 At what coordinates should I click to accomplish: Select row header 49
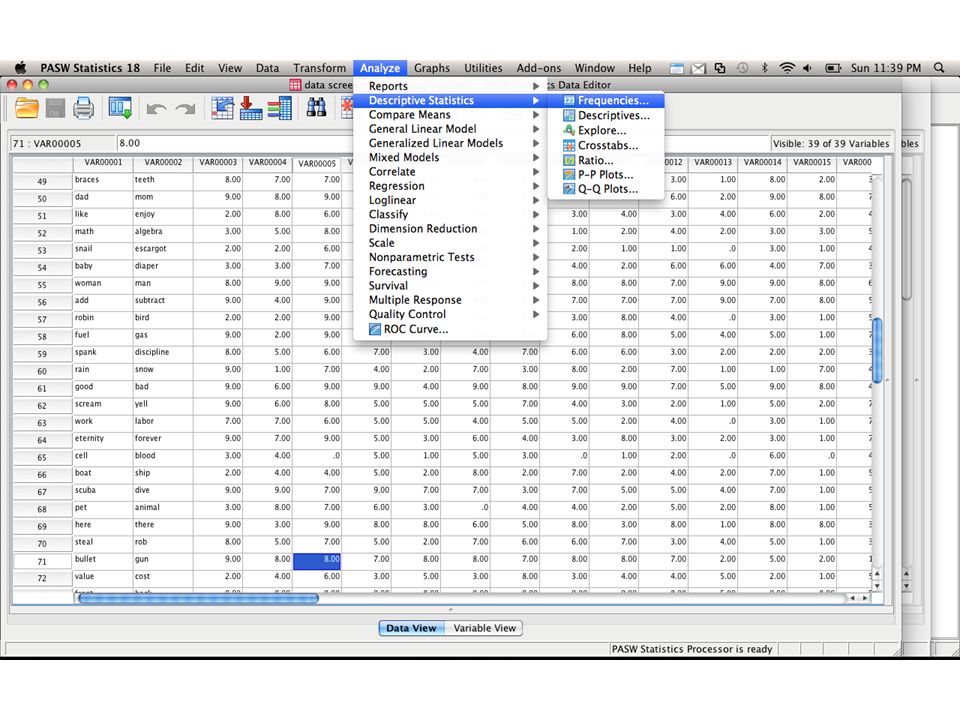[42, 181]
